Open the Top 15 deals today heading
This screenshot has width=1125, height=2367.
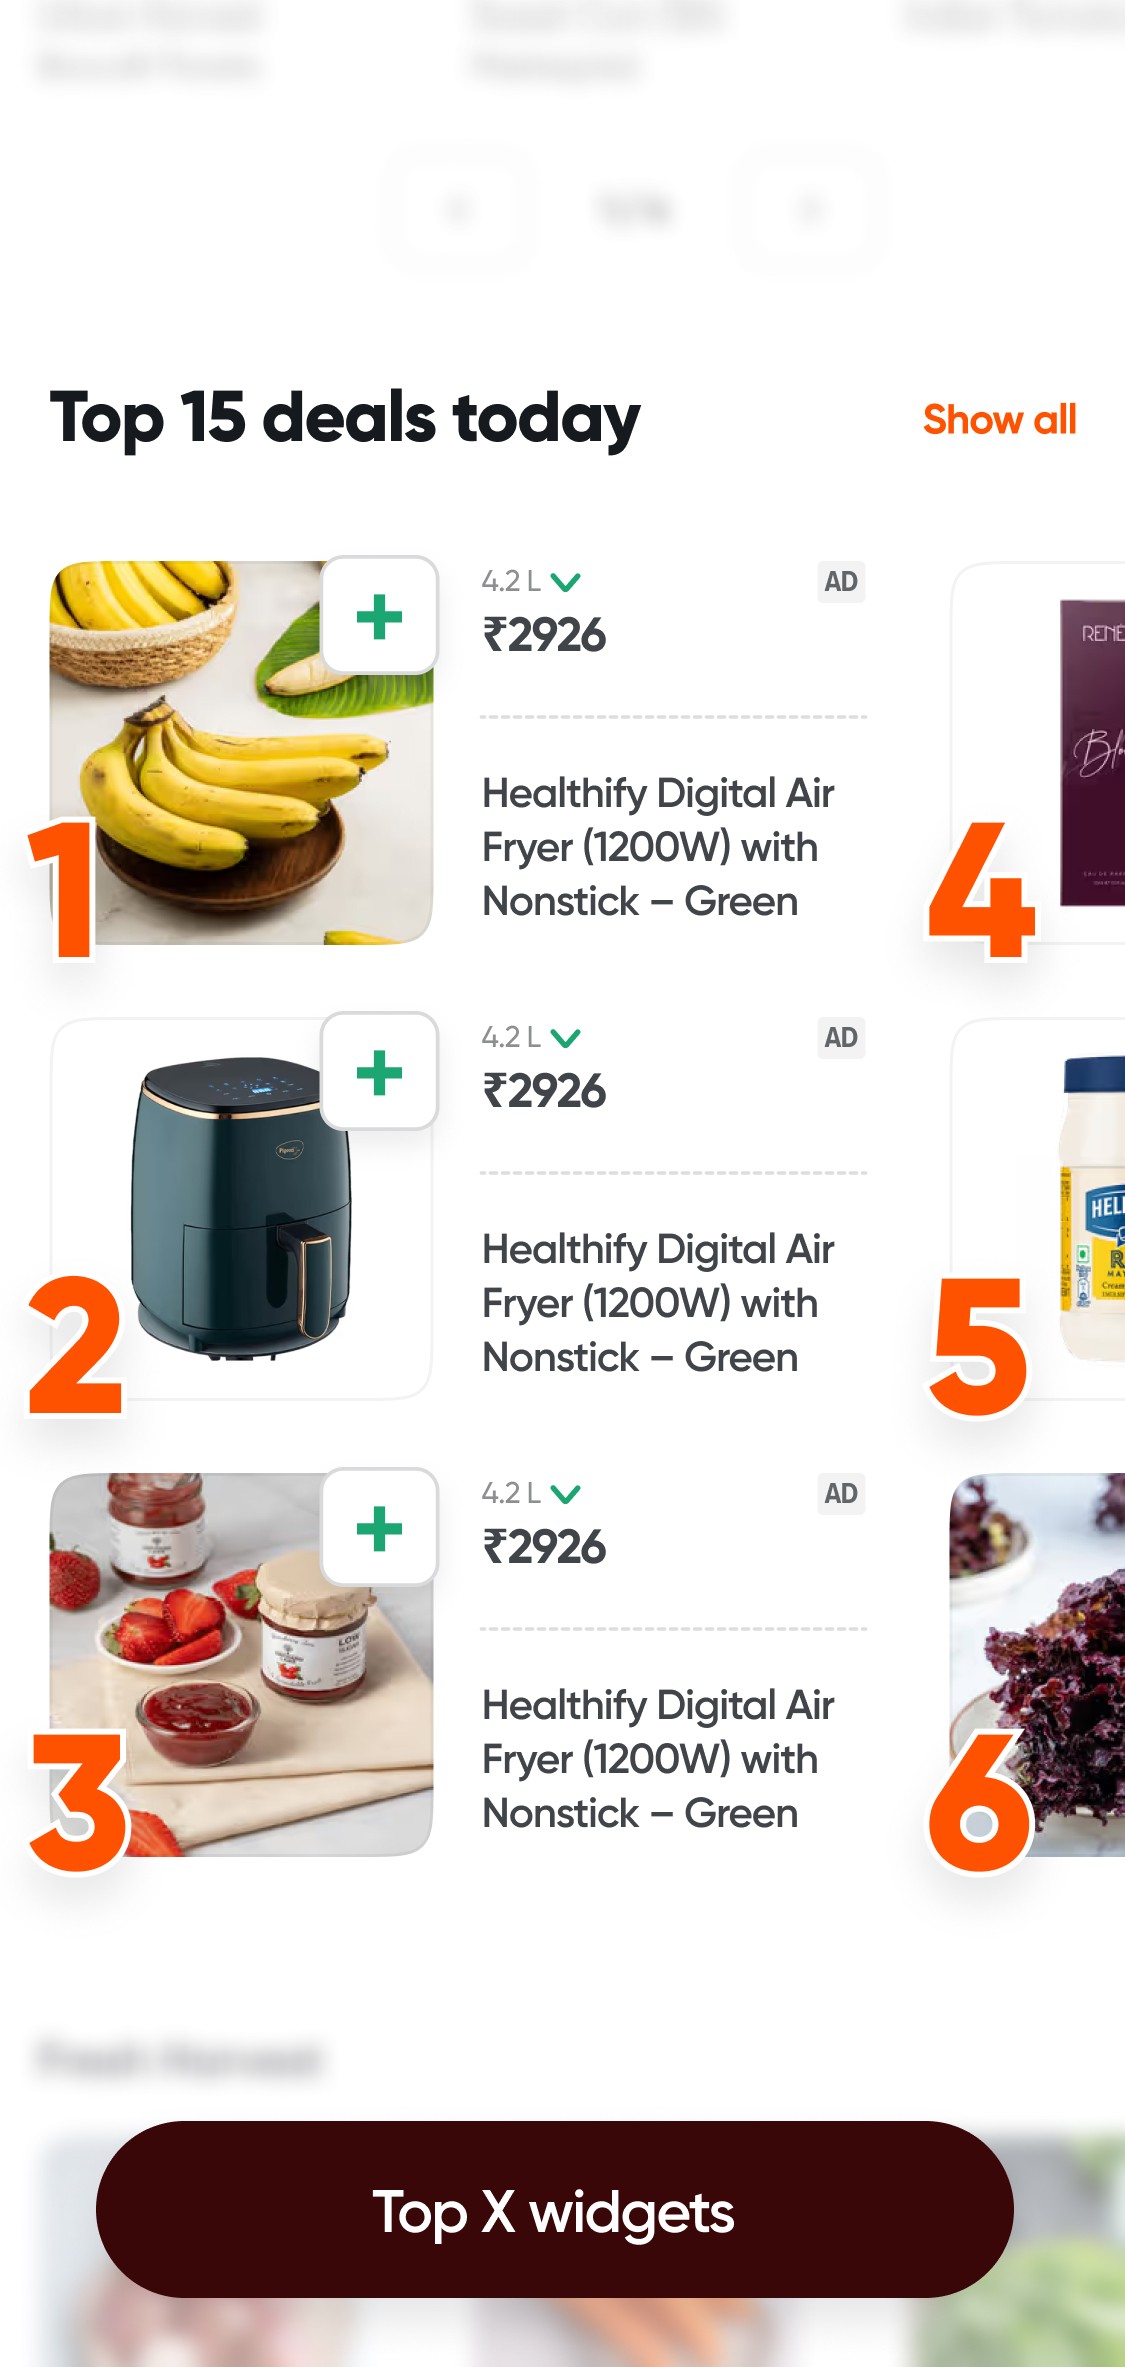click(x=345, y=418)
